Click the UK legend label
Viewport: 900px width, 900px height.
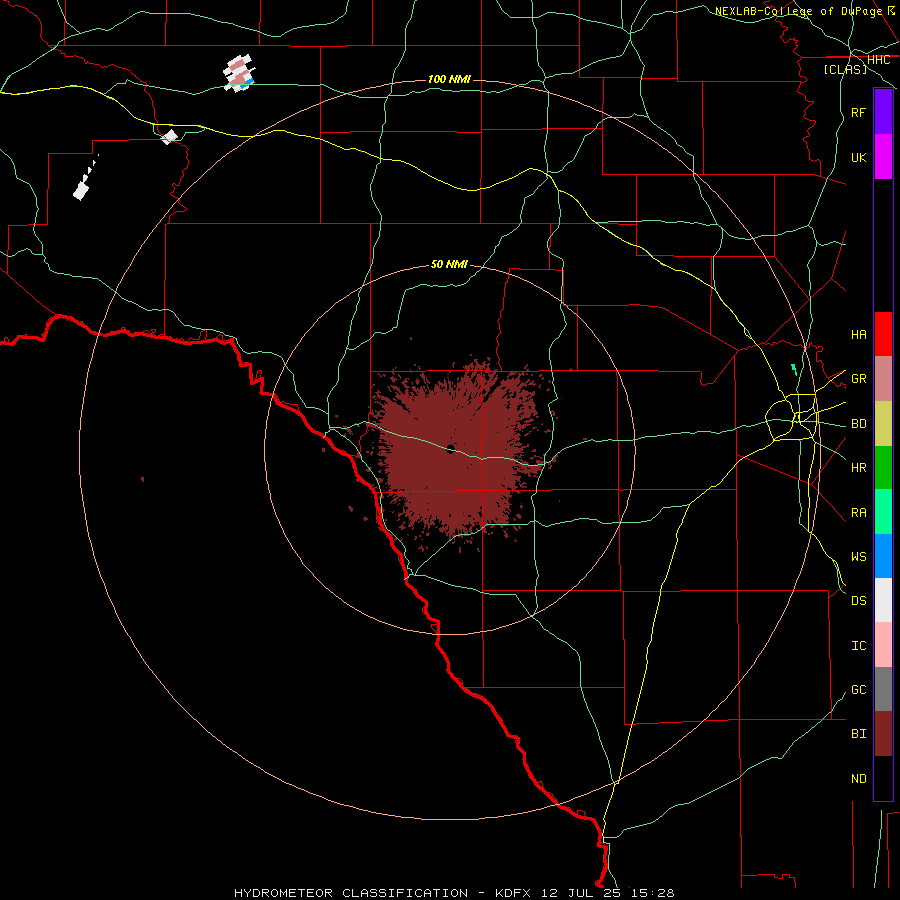click(x=858, y=157)
